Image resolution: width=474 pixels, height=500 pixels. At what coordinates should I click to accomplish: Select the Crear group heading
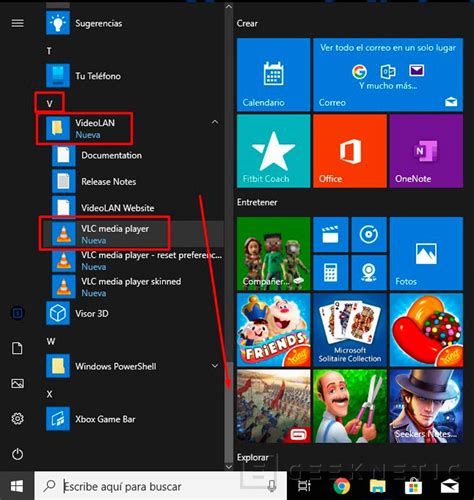(x=247, y=23)
